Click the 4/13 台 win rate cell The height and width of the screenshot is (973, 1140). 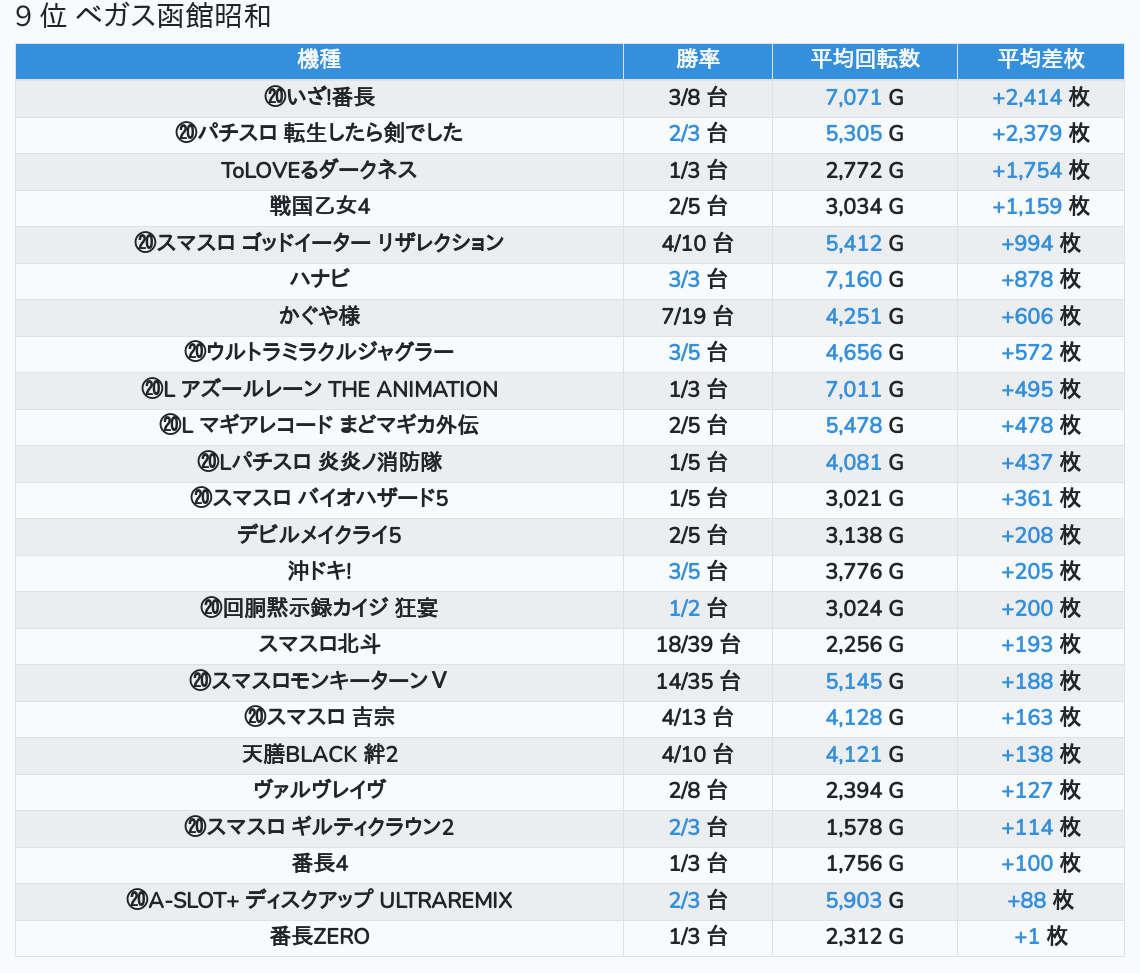[x=697, y=718]
